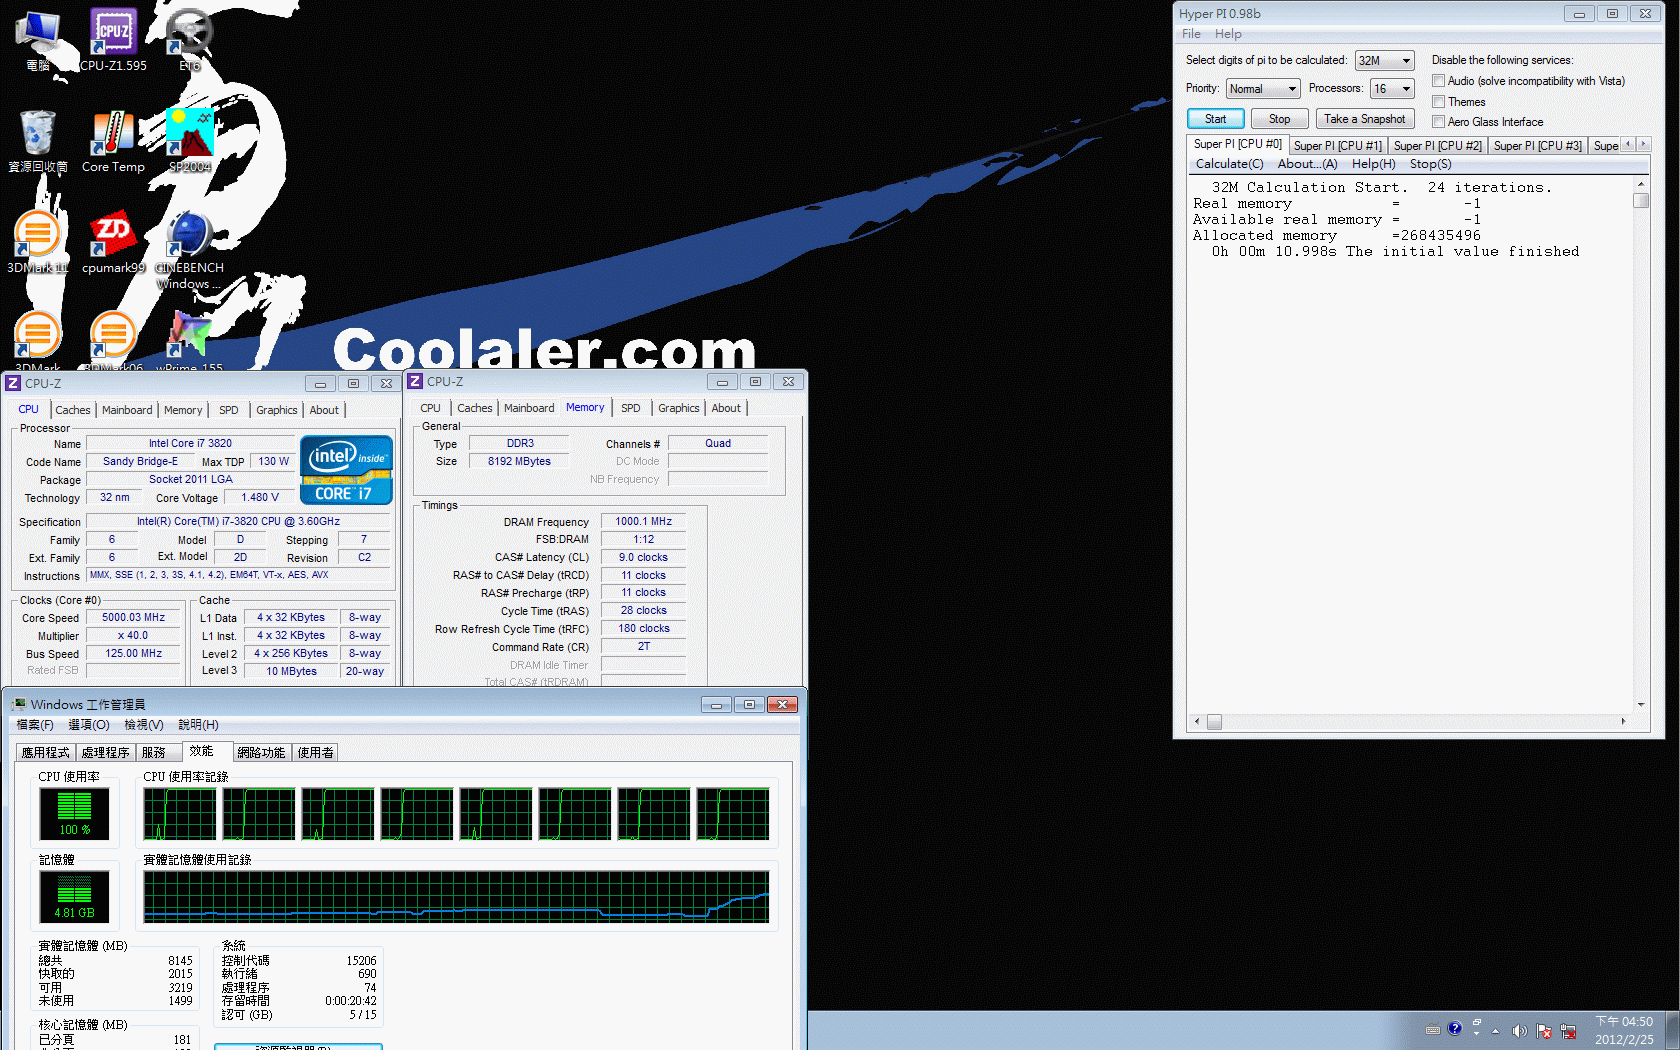Click the Start button in Hyper PI

tap(1215, 119)
